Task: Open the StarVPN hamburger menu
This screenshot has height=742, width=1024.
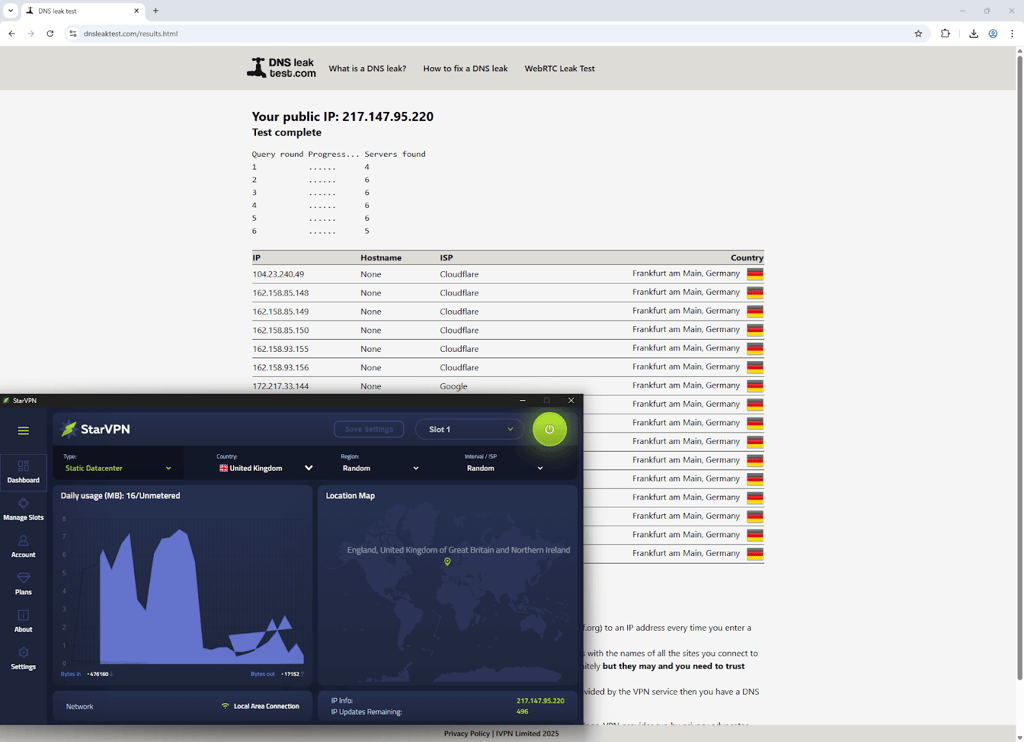Action: [24, 430]
